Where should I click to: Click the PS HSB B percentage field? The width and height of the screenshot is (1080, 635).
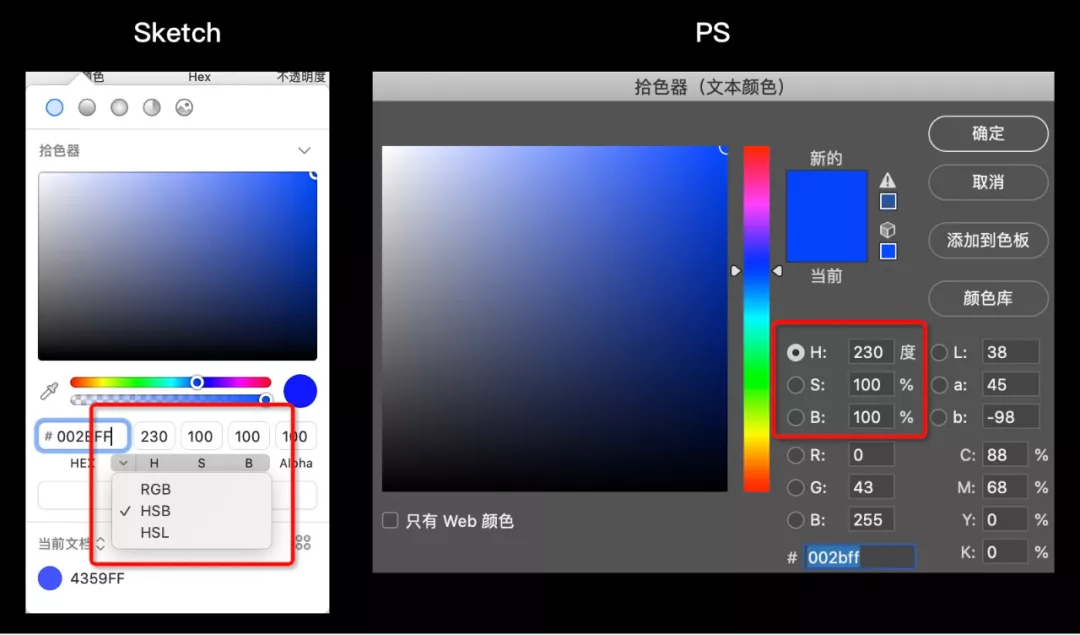(x=871, y=417)
